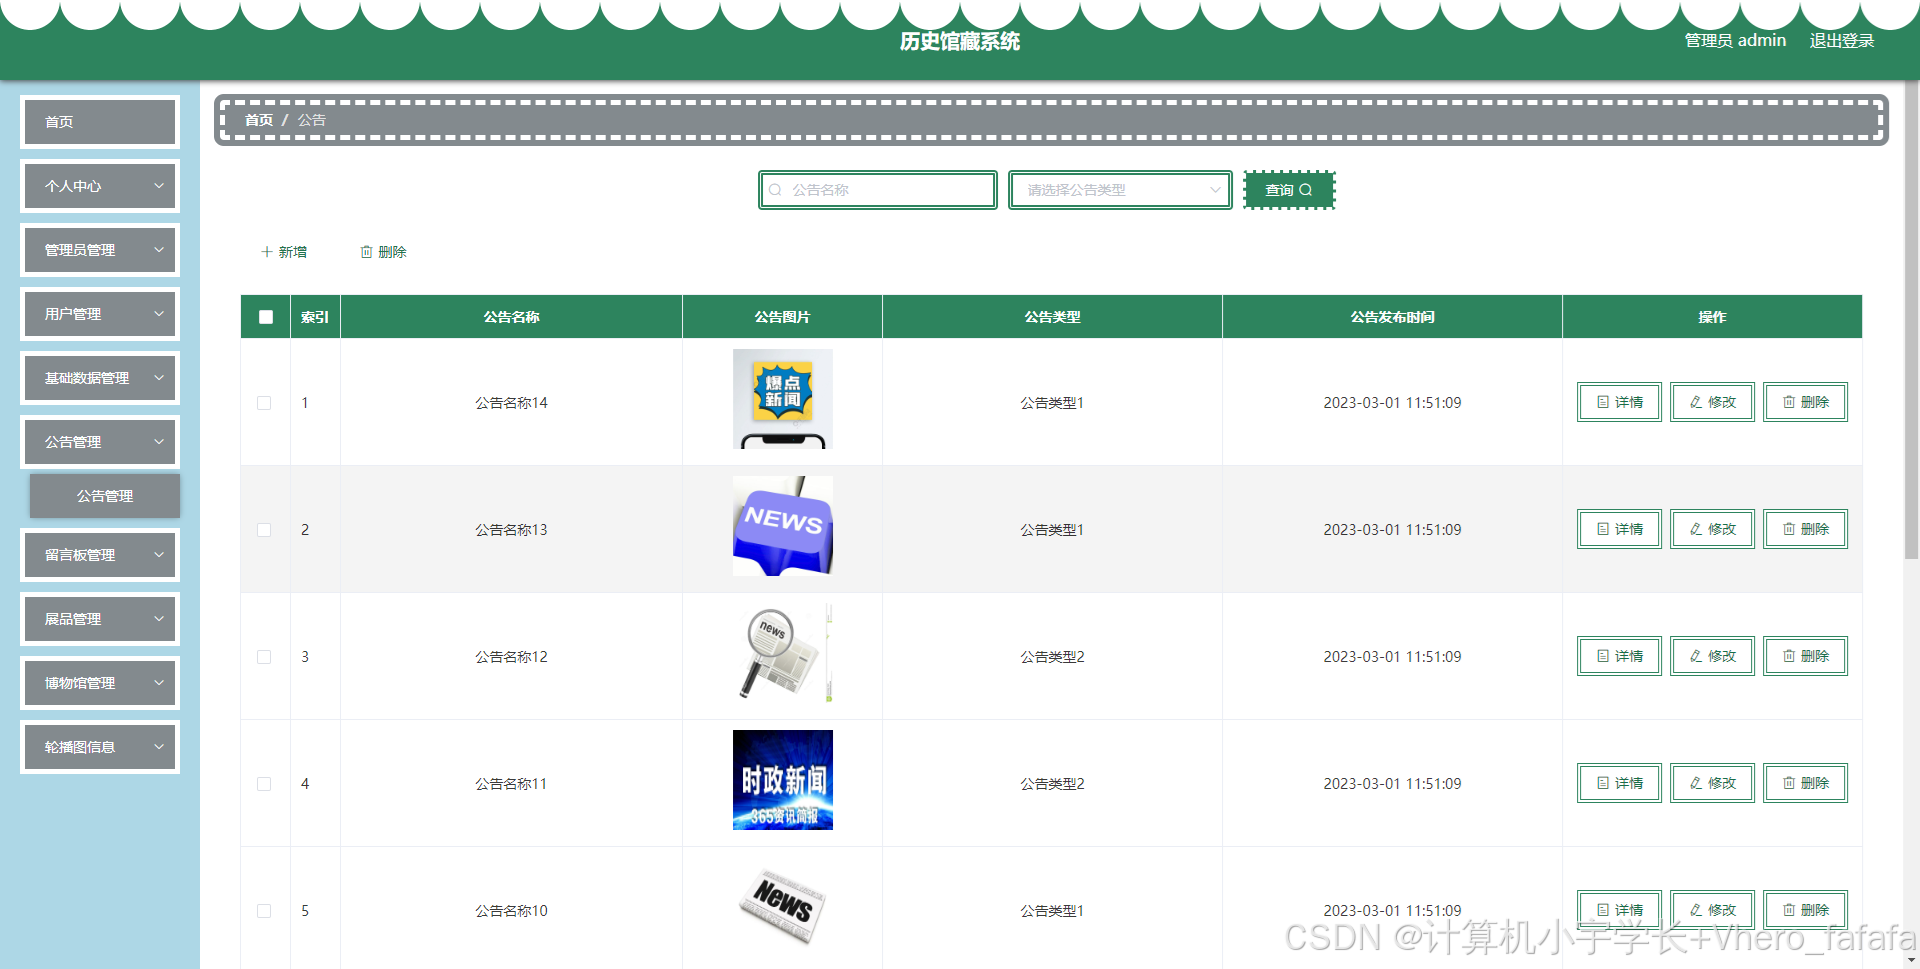Open the 请选择公告类型 dropdown
The height and width of the screenshot is (969, 1920).
coord(1120,190)
